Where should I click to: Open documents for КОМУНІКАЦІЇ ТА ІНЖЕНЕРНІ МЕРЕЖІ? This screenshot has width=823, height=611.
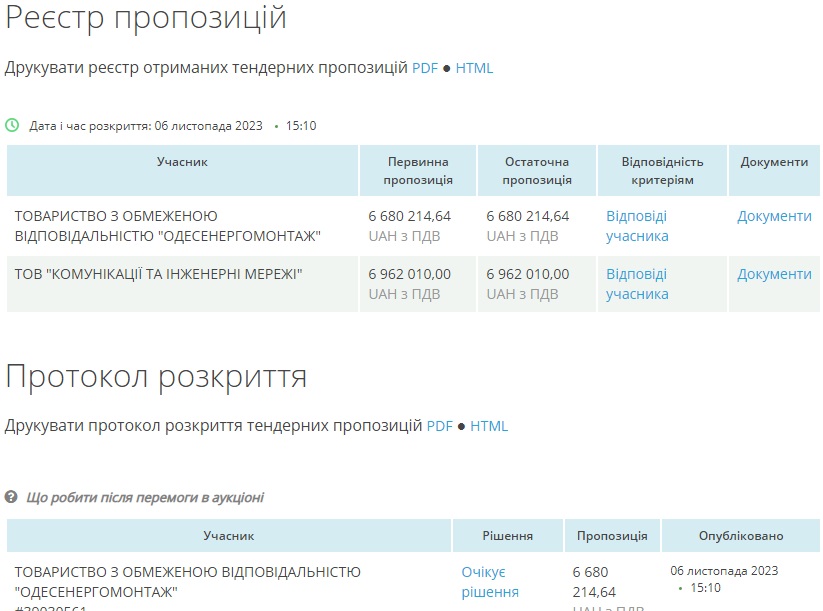coord(774,274)
